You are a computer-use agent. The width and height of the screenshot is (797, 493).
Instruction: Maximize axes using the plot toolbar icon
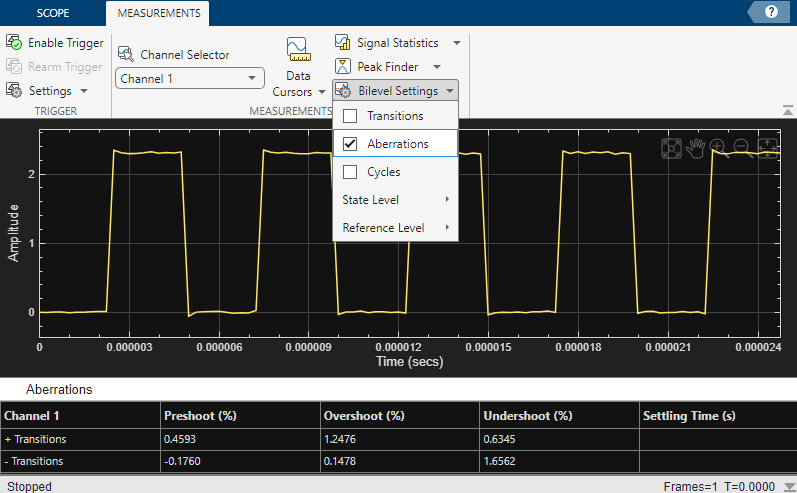click(672, 149)
